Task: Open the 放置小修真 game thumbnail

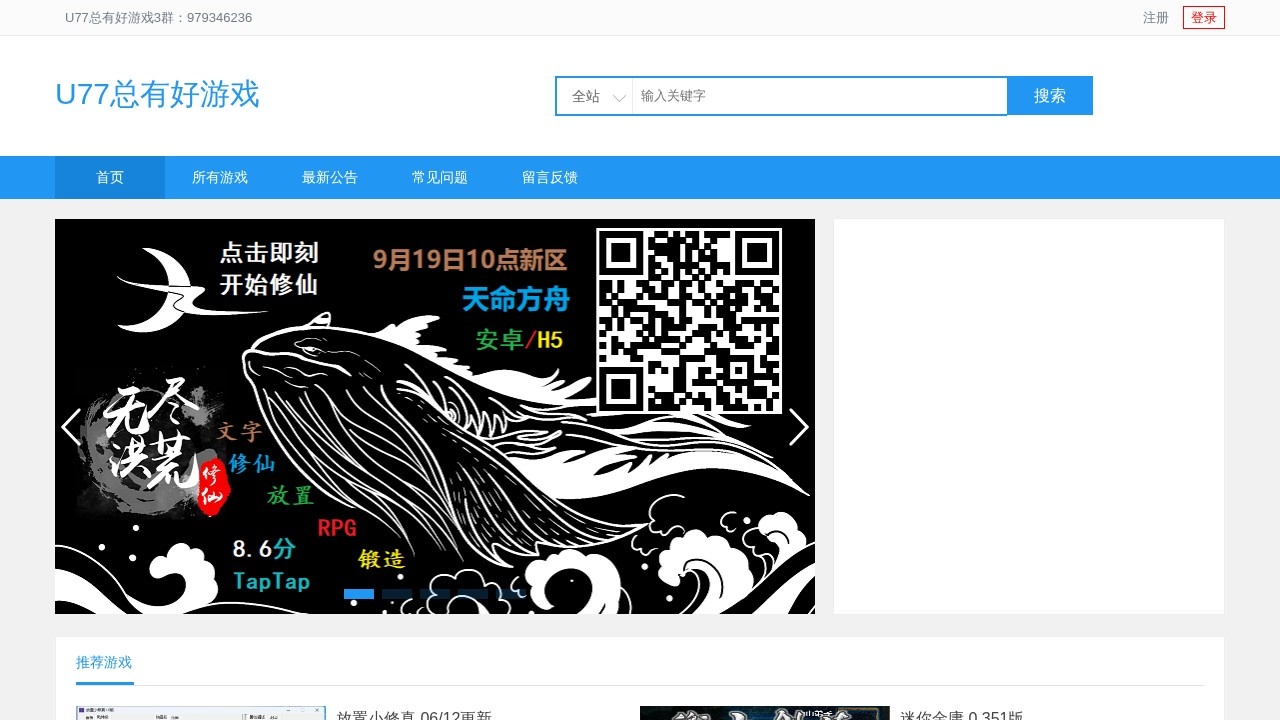Action: click(200, 712)
